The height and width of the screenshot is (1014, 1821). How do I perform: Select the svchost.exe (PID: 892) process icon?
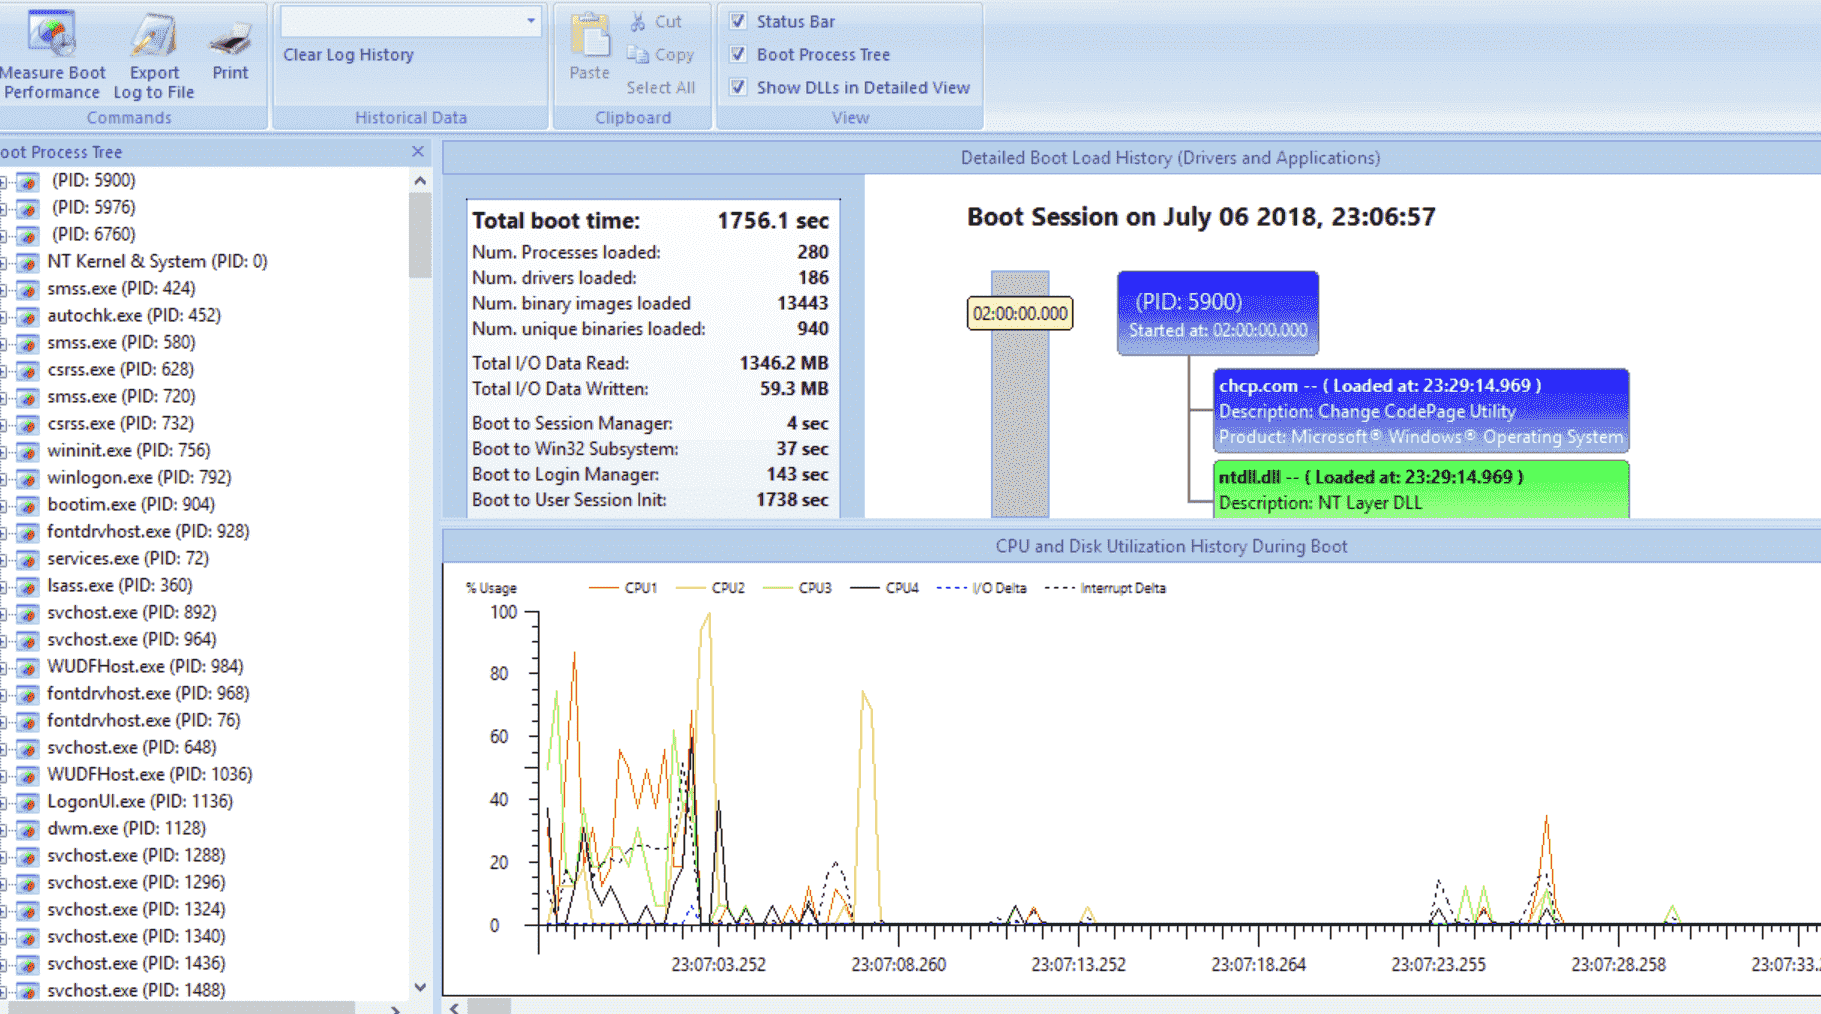(28, 613)
